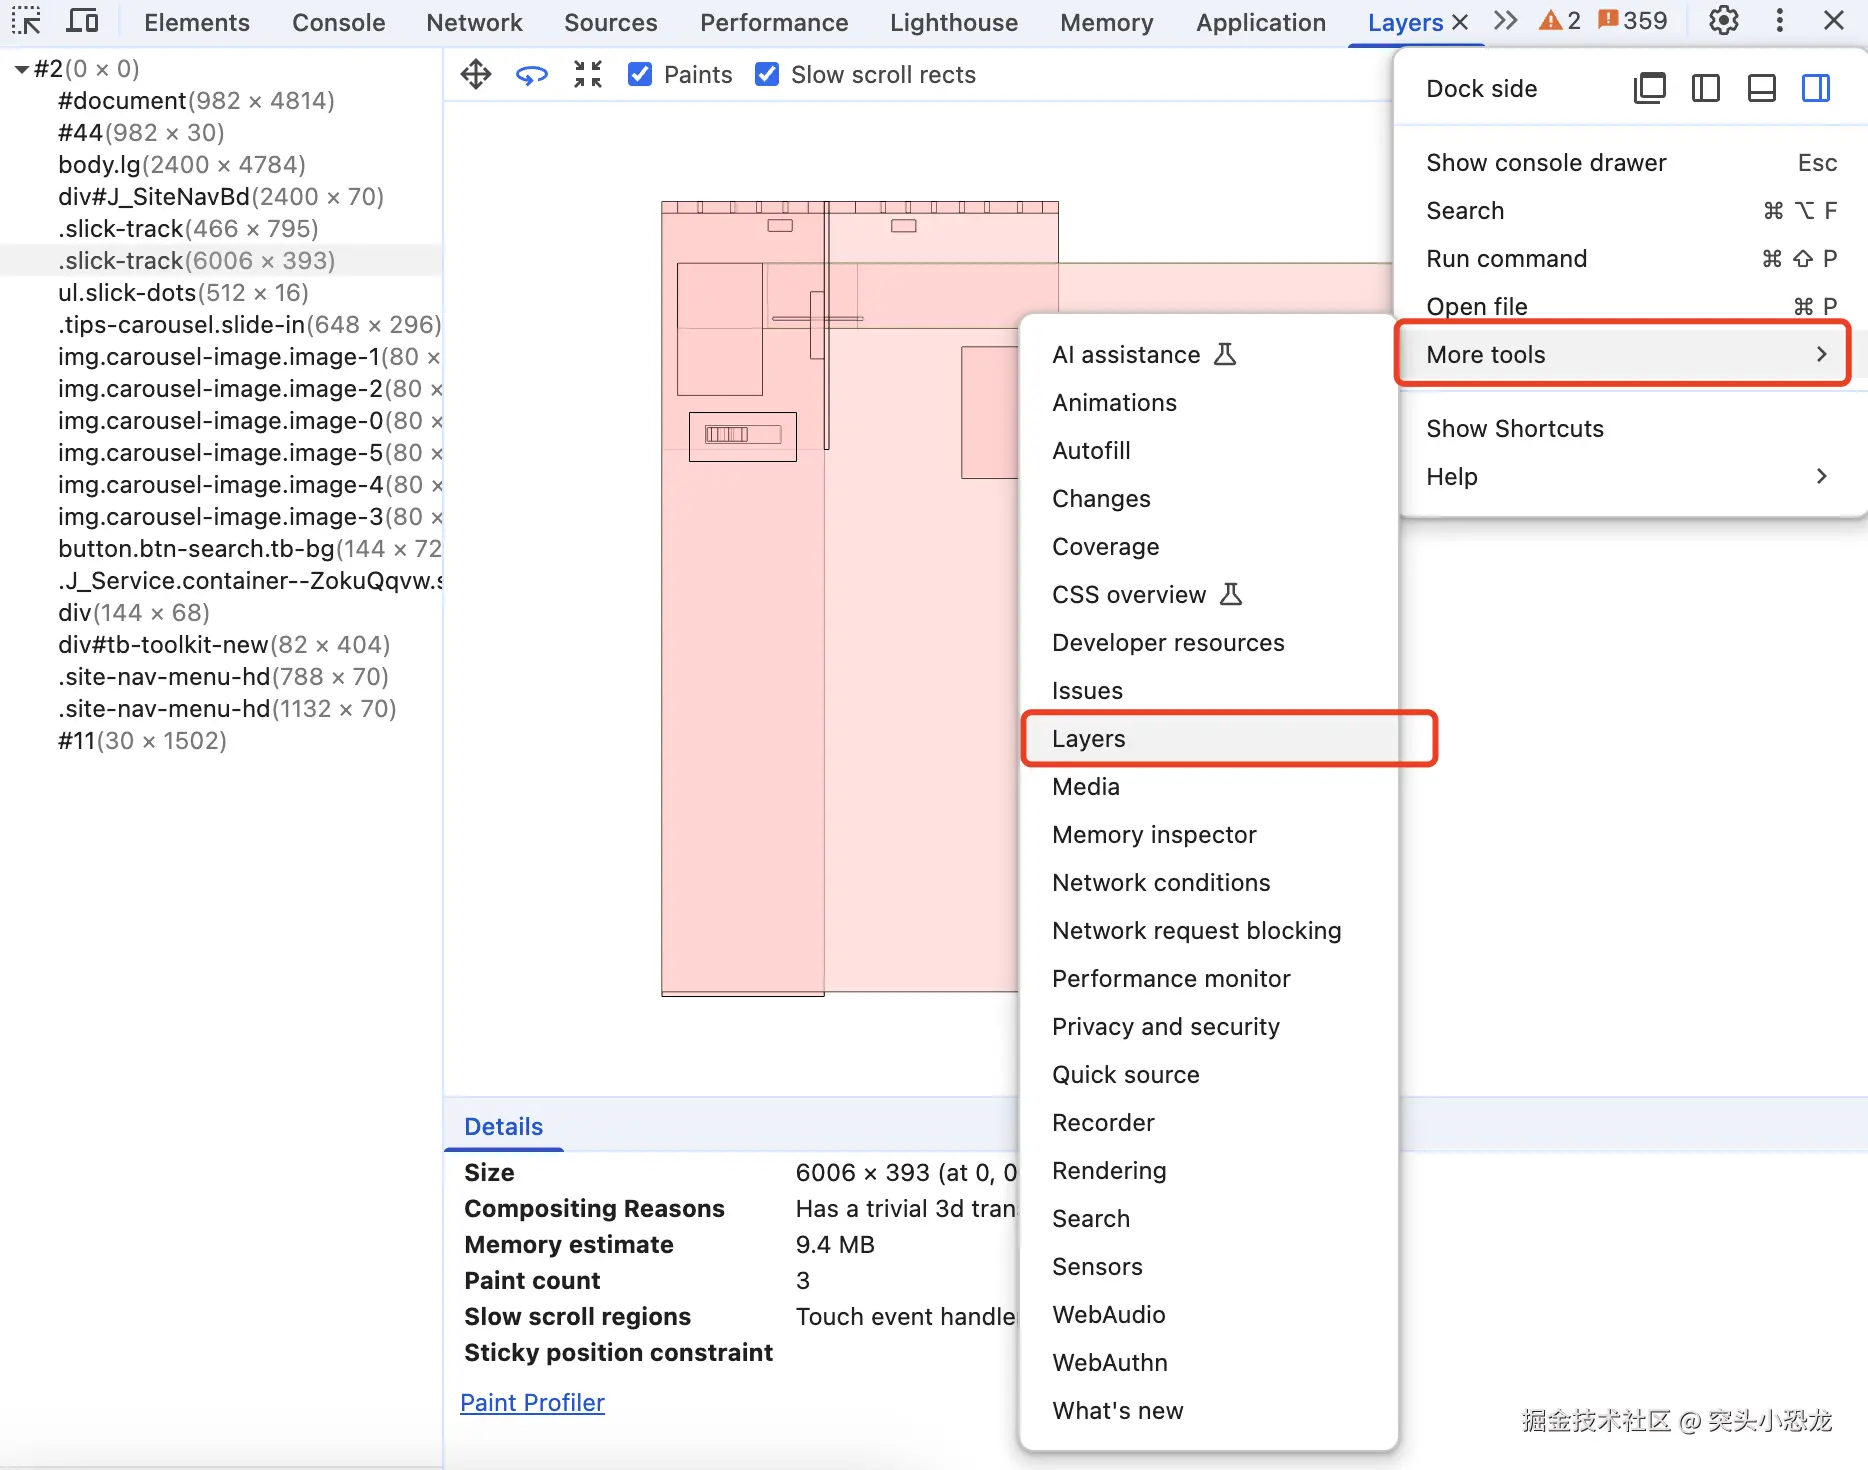Image resolution: width=1868 pixels, height=1470 pixels.
Task: Open Network conditions
Action: pyautogui.click(x=1208, y=883)
